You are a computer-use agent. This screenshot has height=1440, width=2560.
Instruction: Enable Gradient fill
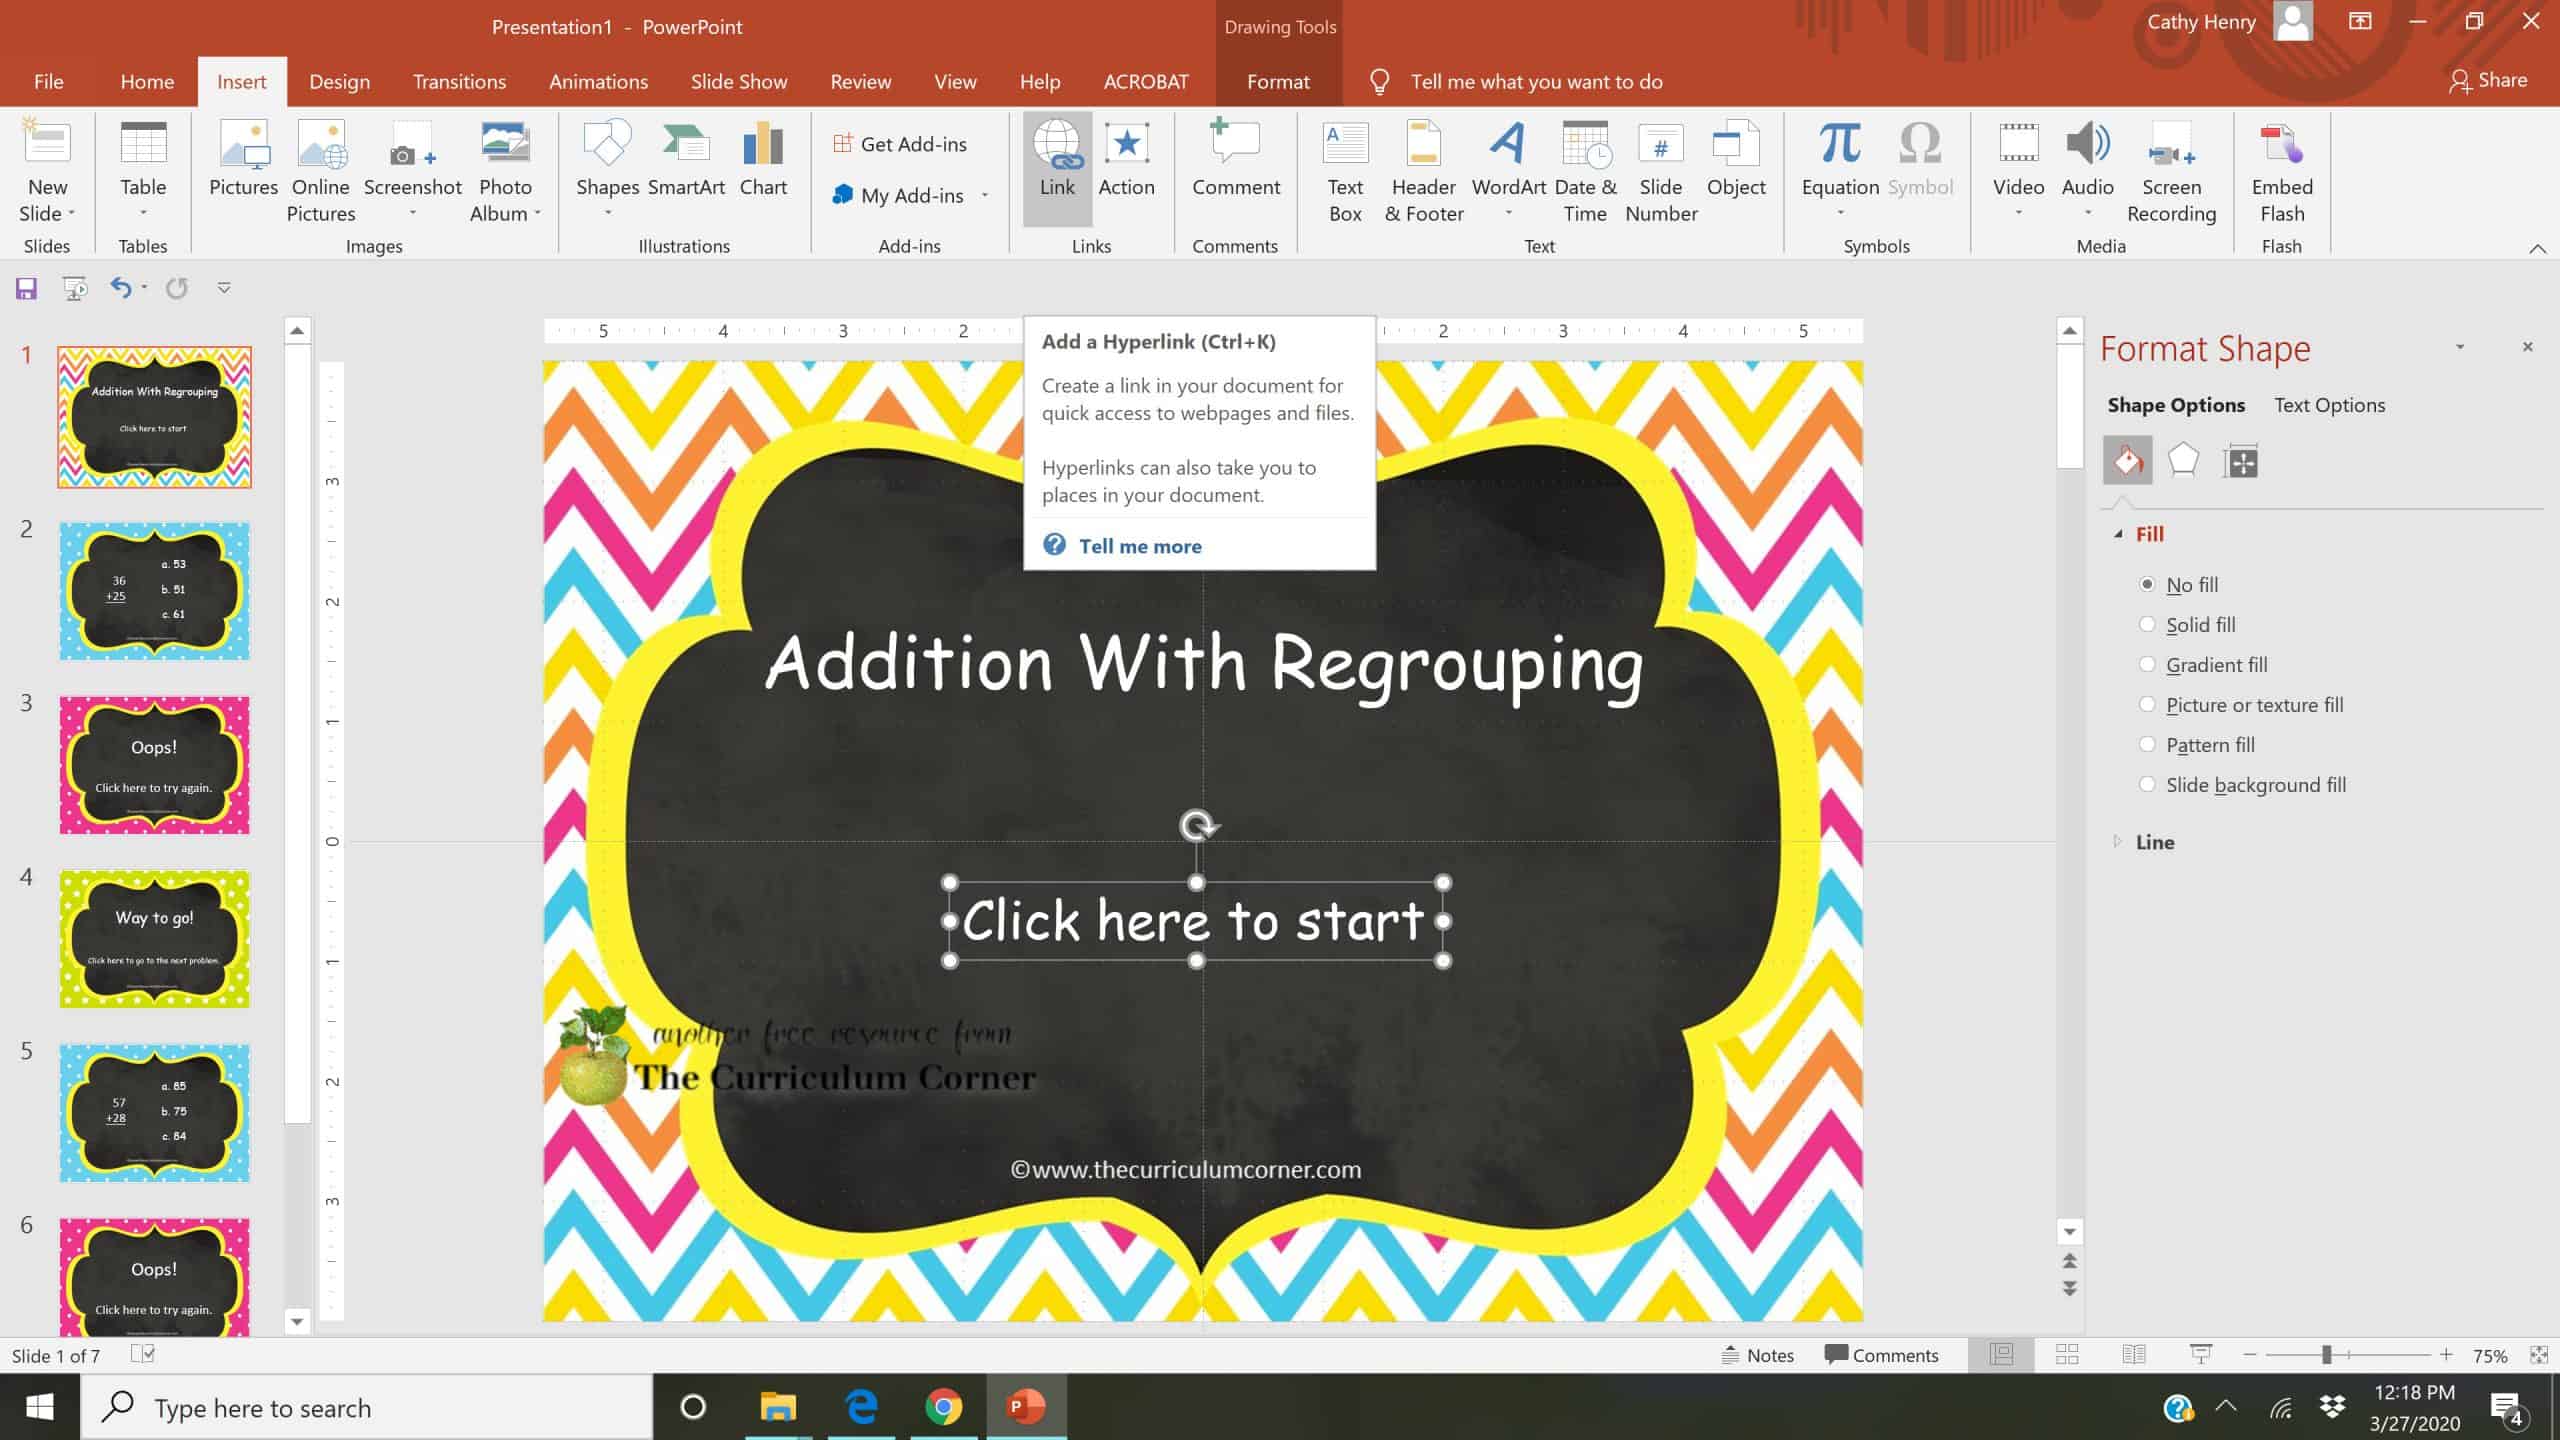click(x=2147, y=664)
